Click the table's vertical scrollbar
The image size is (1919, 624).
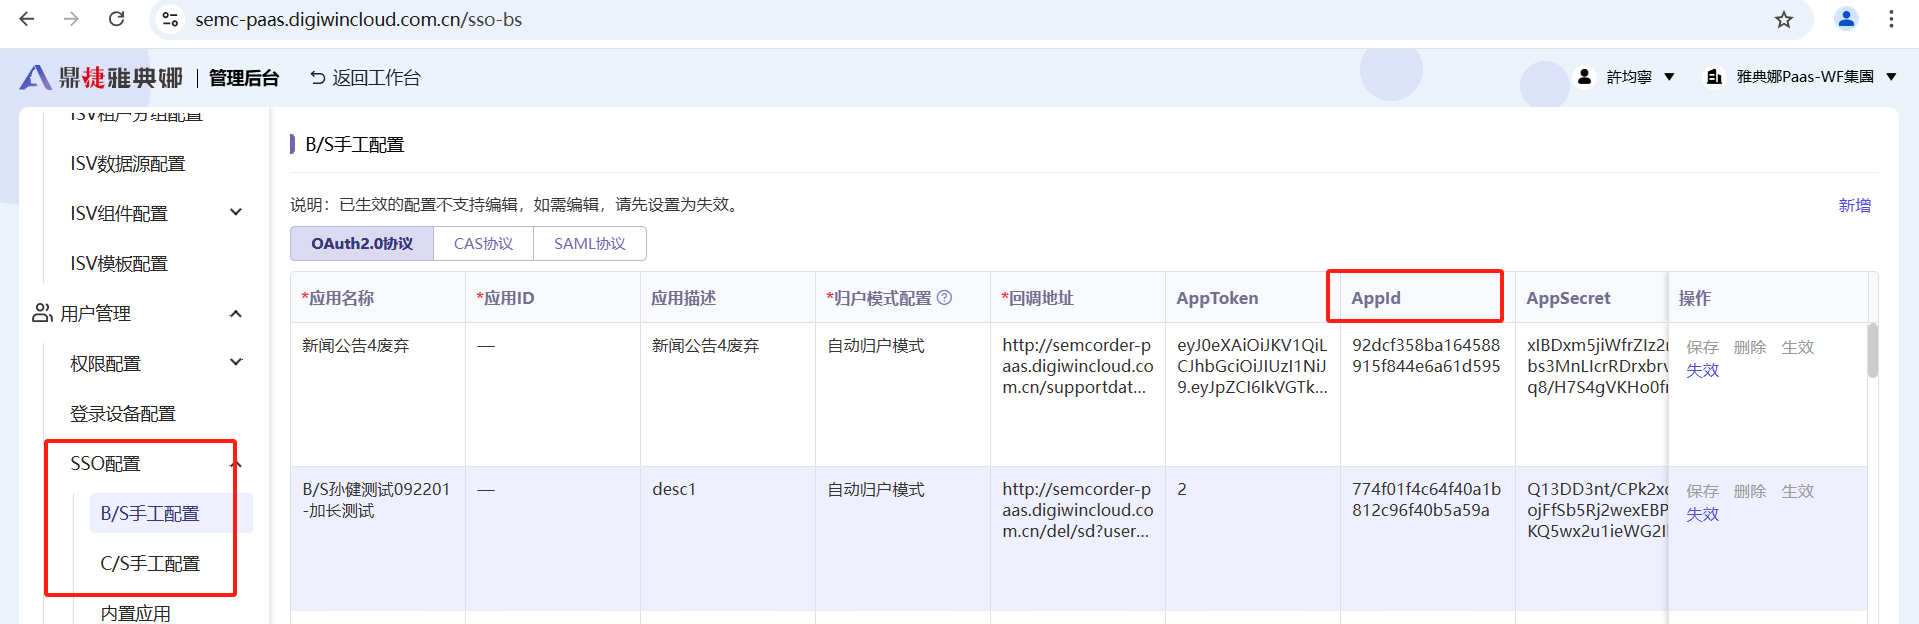[x=1872, y=351]
